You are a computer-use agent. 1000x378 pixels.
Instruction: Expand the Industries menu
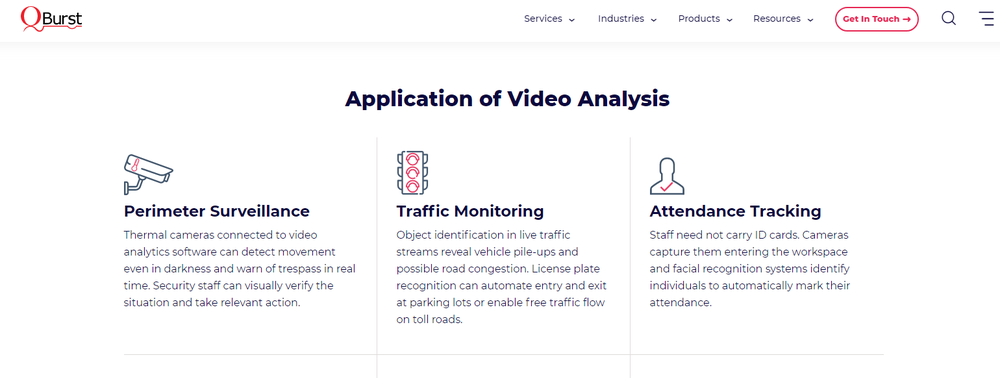pos(627,19)
